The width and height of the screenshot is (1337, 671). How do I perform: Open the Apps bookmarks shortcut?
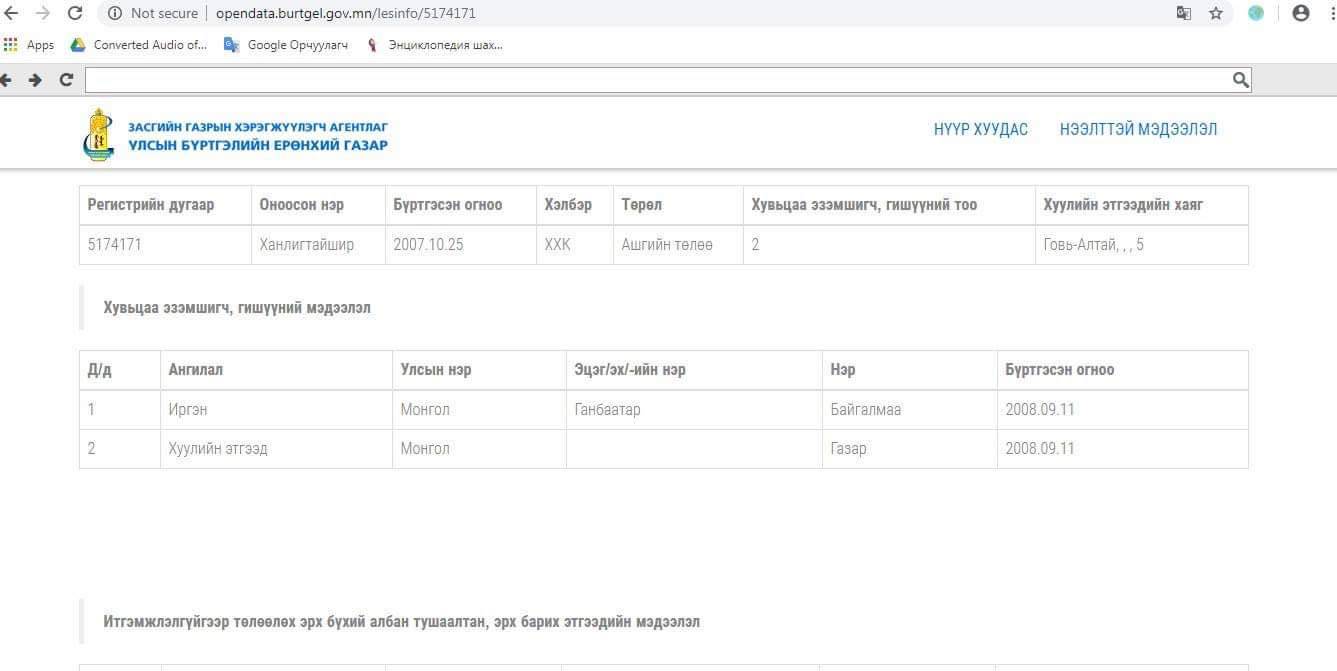tap(29, 45)
